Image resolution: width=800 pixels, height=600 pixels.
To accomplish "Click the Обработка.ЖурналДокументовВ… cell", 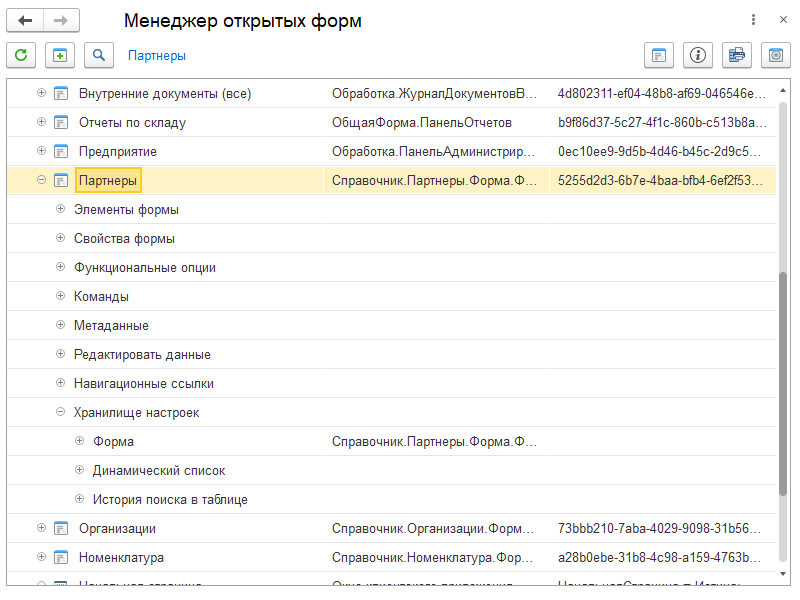I will (436, 93).
